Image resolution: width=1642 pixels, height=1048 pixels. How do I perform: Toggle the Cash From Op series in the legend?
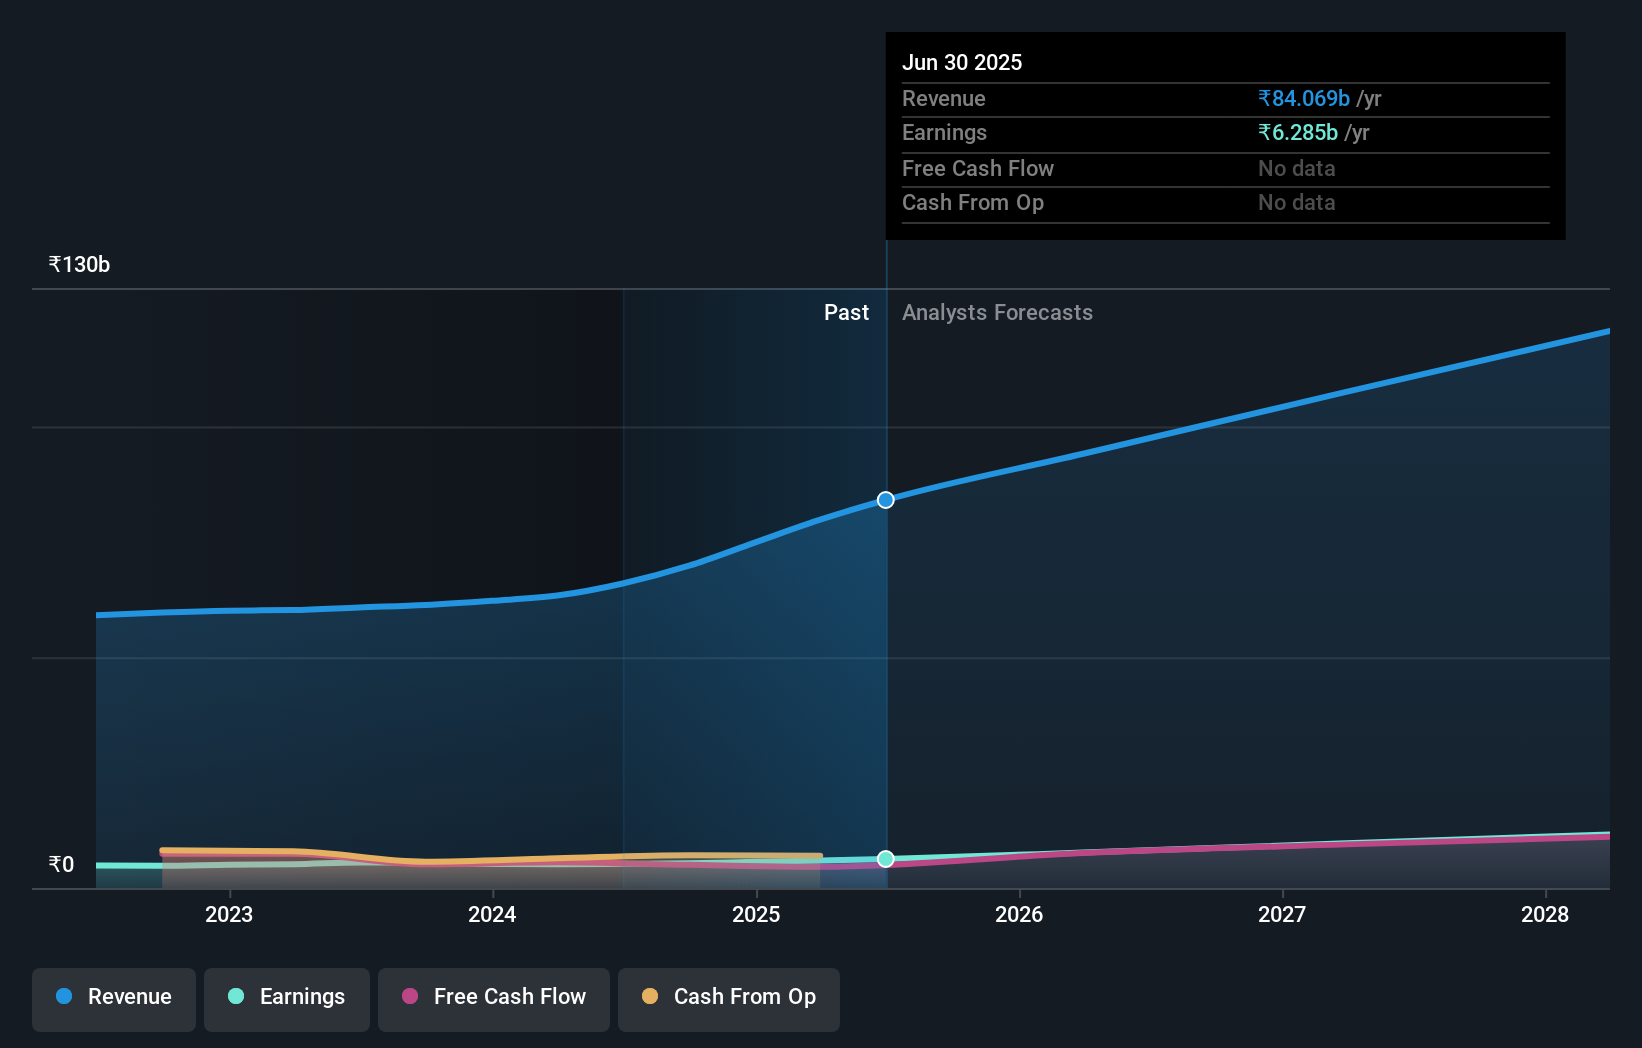click(729, 999)
